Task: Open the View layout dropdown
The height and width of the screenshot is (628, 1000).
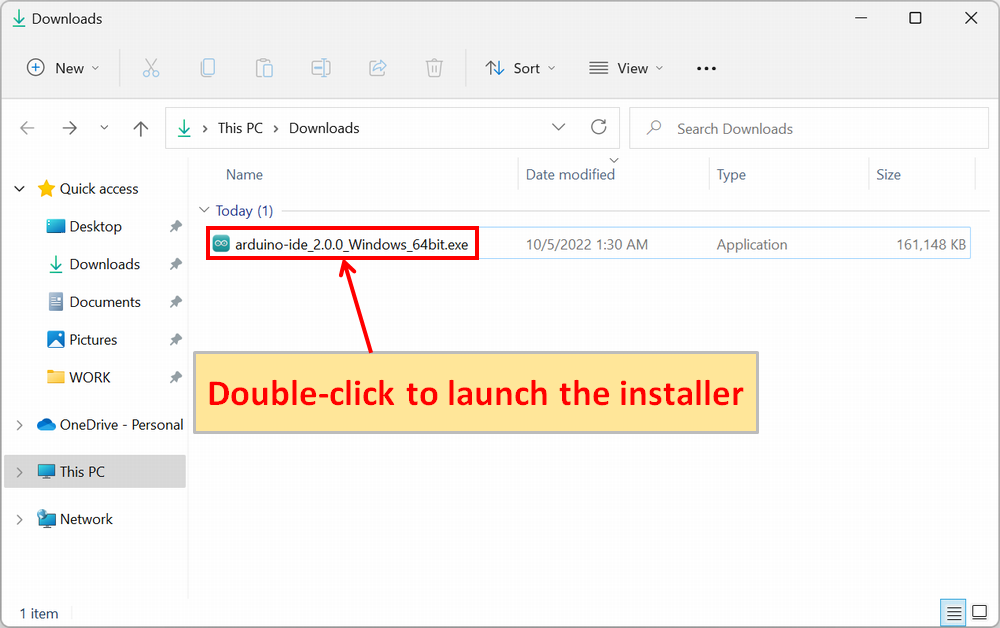Action: [626, 68]
